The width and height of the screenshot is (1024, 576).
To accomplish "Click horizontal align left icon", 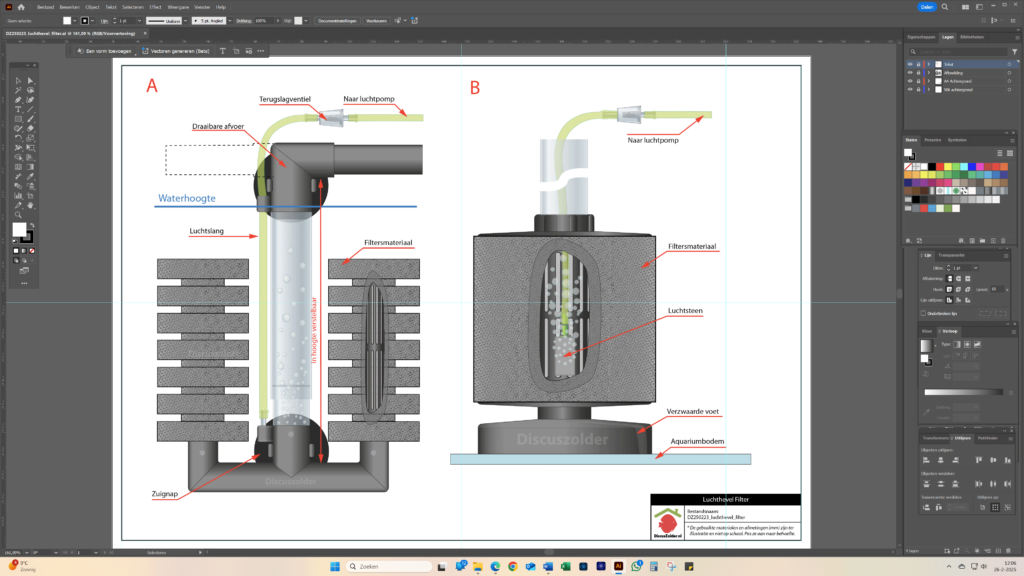I will pyautogui.click(x=926, y=460).
